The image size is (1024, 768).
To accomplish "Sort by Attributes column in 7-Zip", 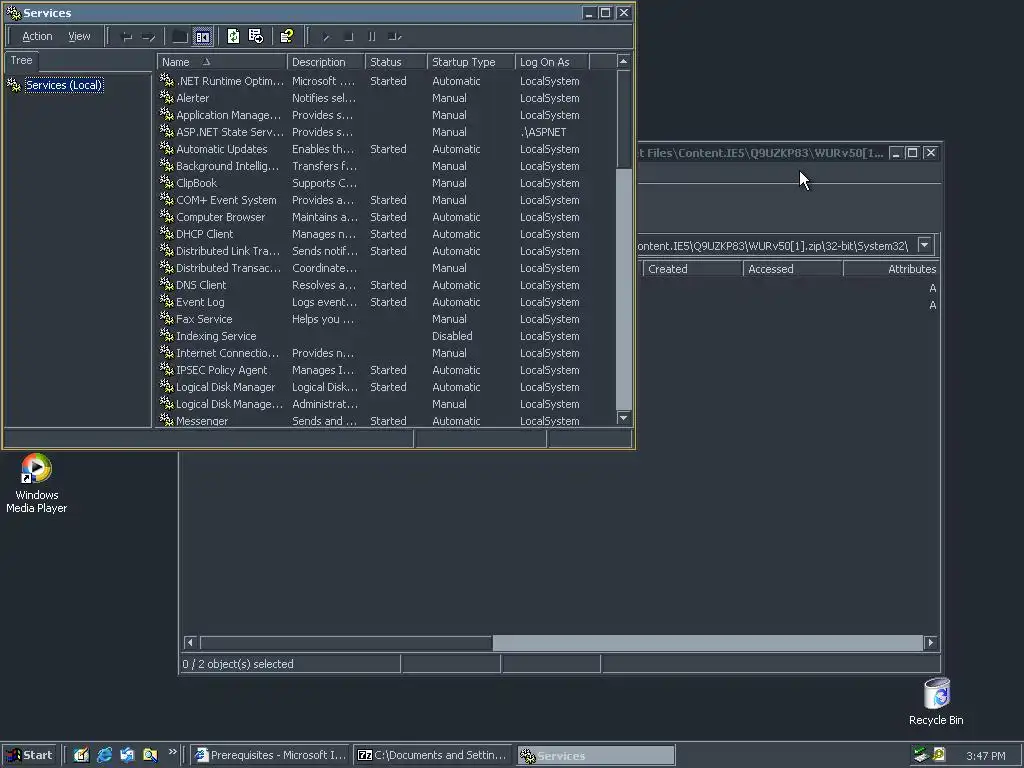I will click(892, 269).
